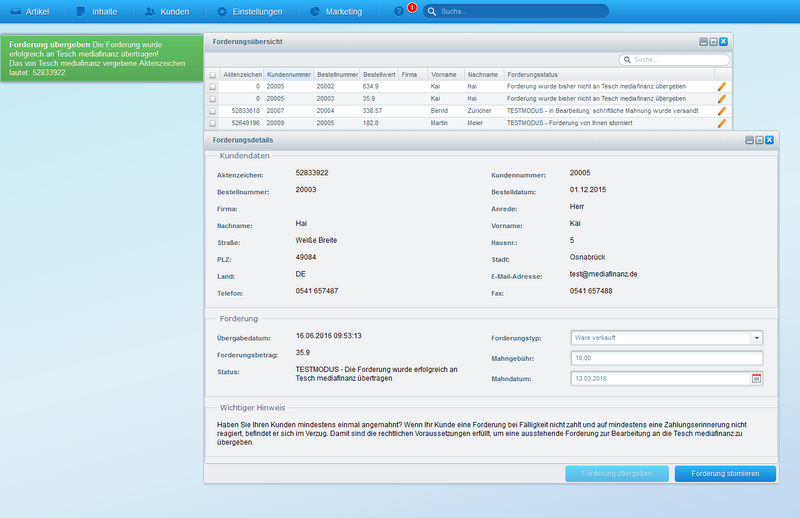Edit the claim with Bestellnummer 20003
Viewport: 800px width, 518px height.
click(x=721, y=99)
